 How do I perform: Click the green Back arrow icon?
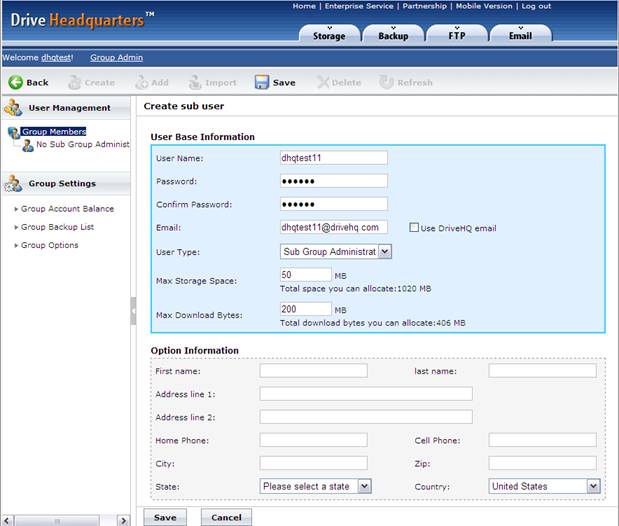[15, 82]
